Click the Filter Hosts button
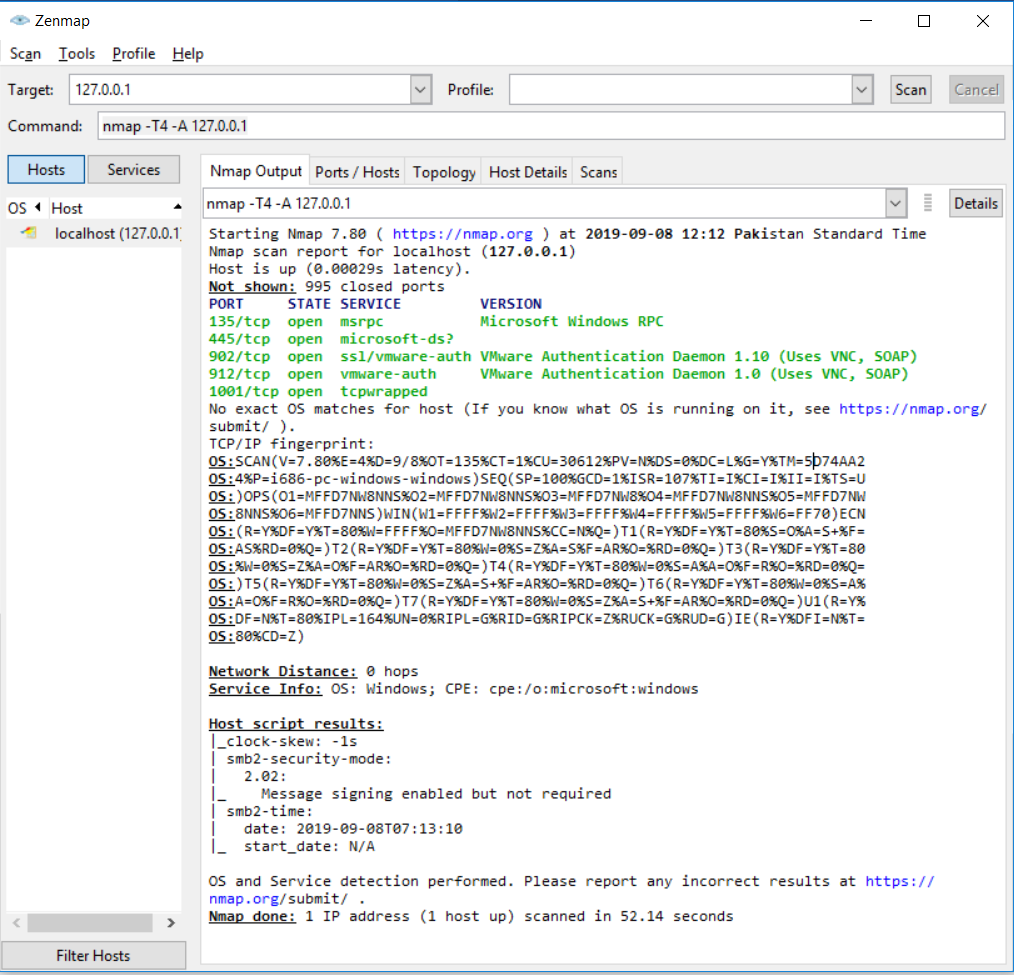Viewport: 1014px width, 975px height. (x=93, y=955)
